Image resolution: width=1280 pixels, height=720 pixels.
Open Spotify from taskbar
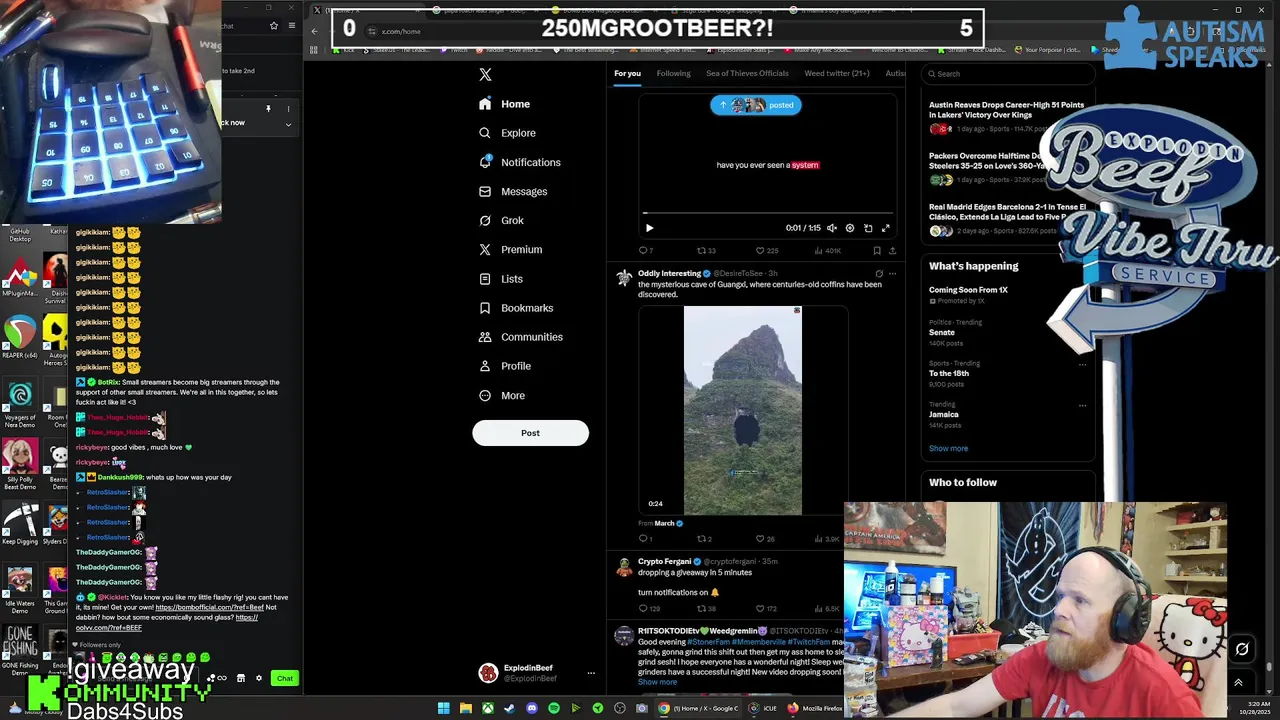tap(553, 708)
